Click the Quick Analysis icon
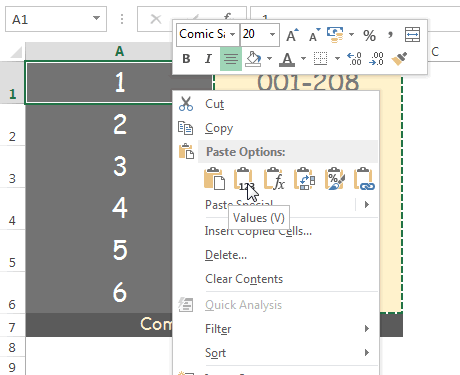The image size is (460, 375). (186, 305)
